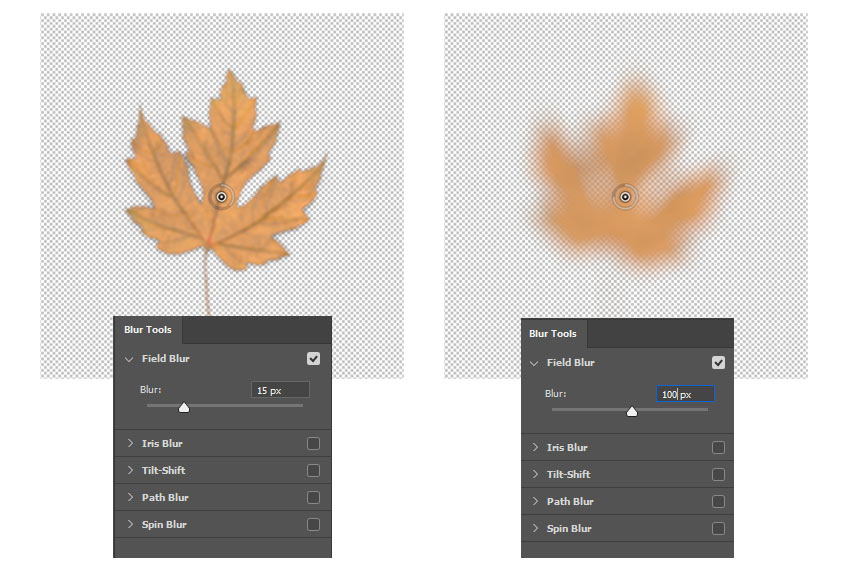Viewport: 850px width, 577px height.
Task: Click the Tilt-Shift label in right panel
Action: coord(568,475)
